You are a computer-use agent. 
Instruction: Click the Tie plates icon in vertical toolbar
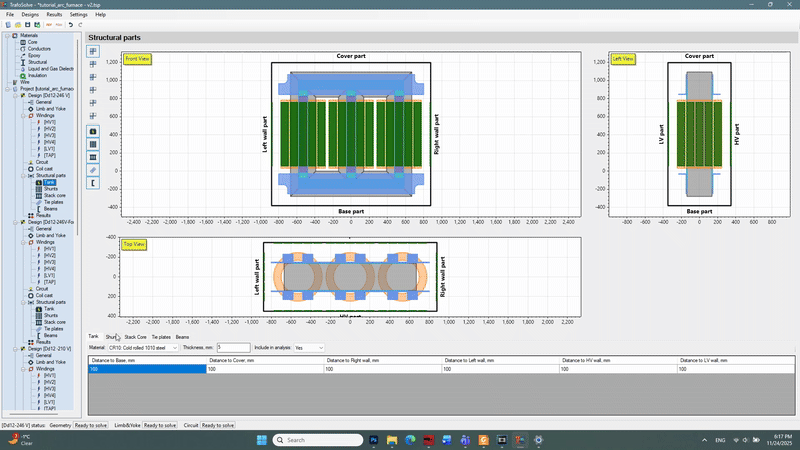(94, 170)
